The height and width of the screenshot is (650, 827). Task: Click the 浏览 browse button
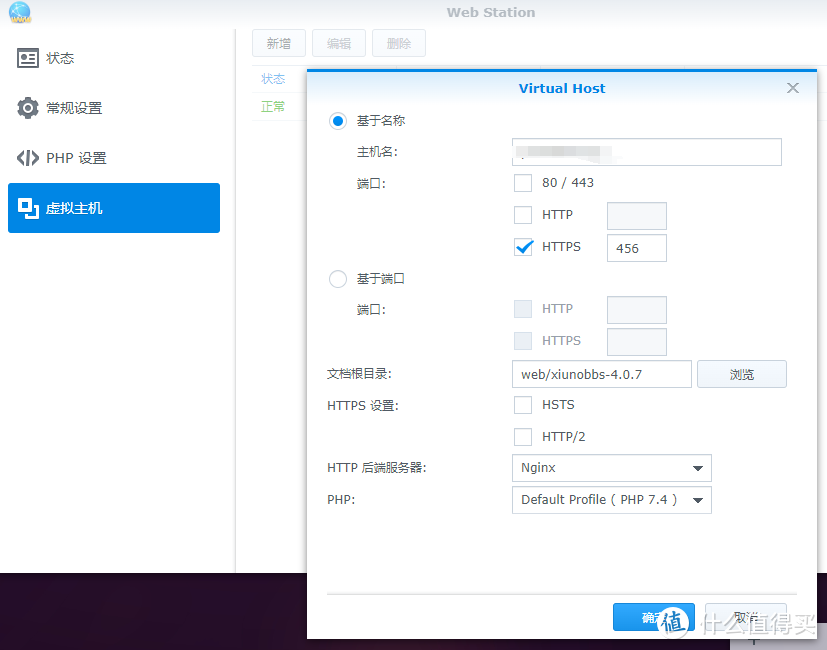(x=741, y=374)
